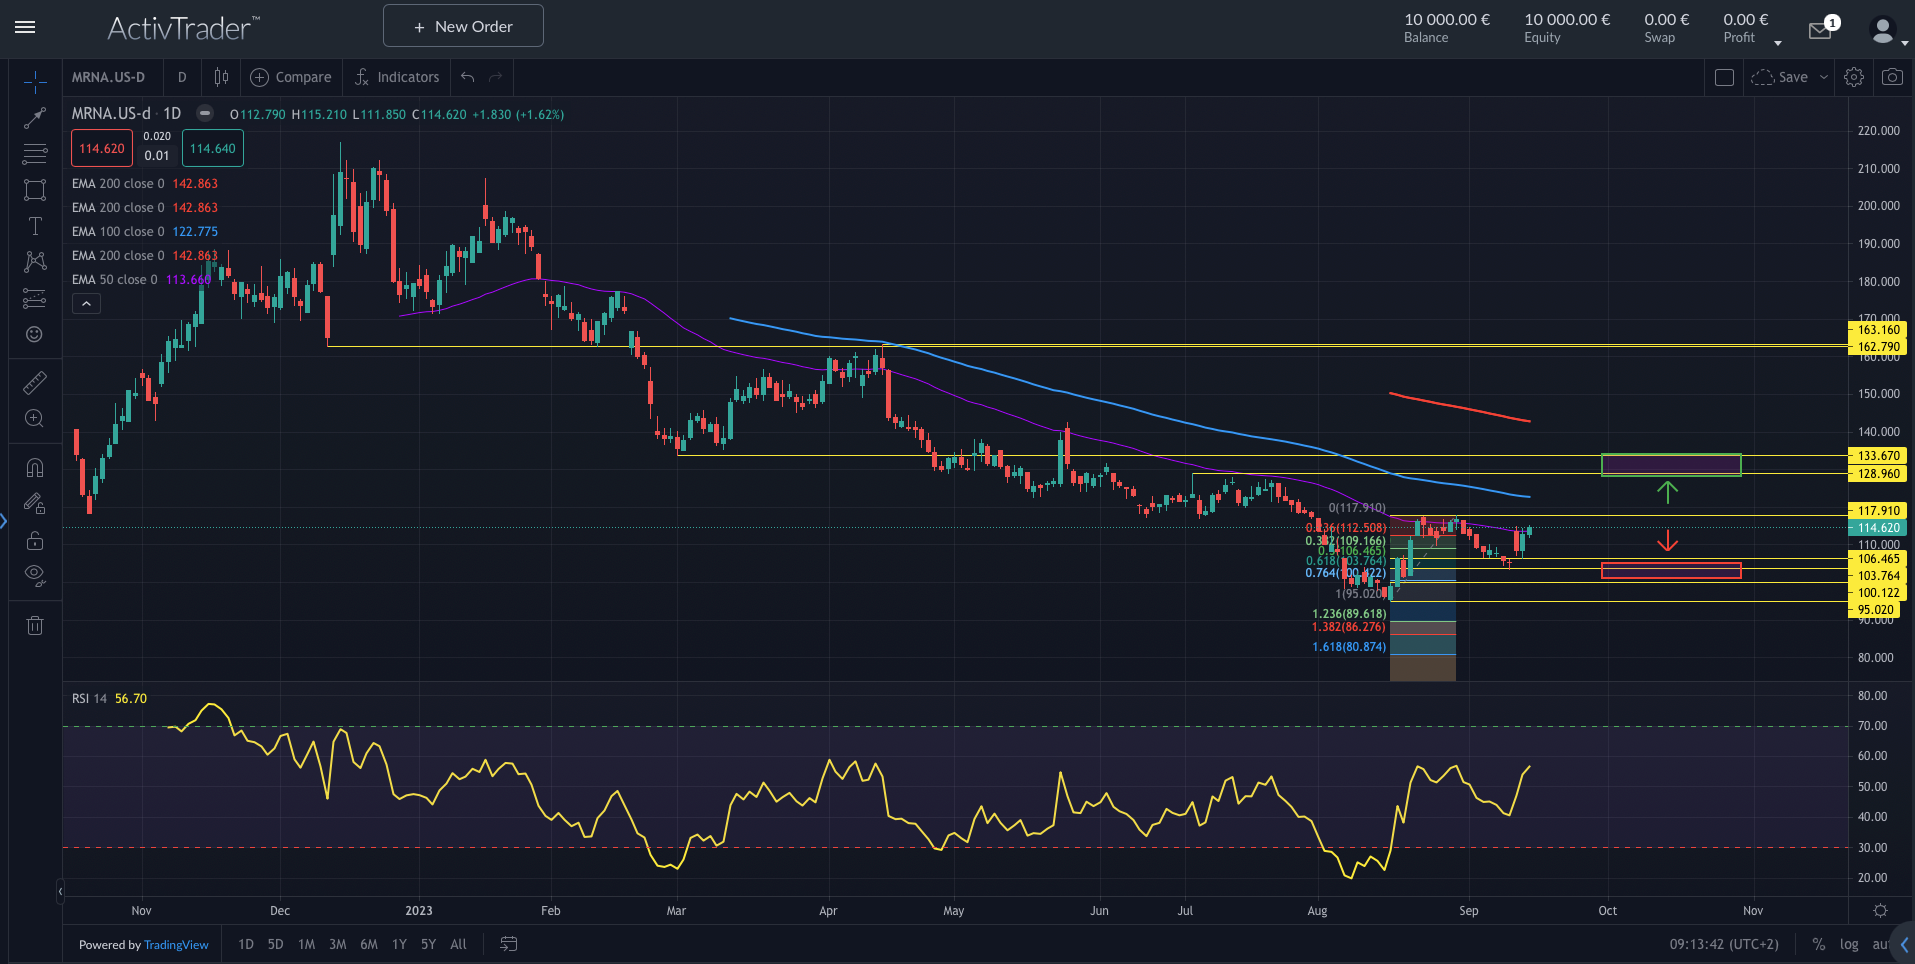Click the green 114.640 buy price box
Screen dimensions: 1915x964
coord(212,149)
